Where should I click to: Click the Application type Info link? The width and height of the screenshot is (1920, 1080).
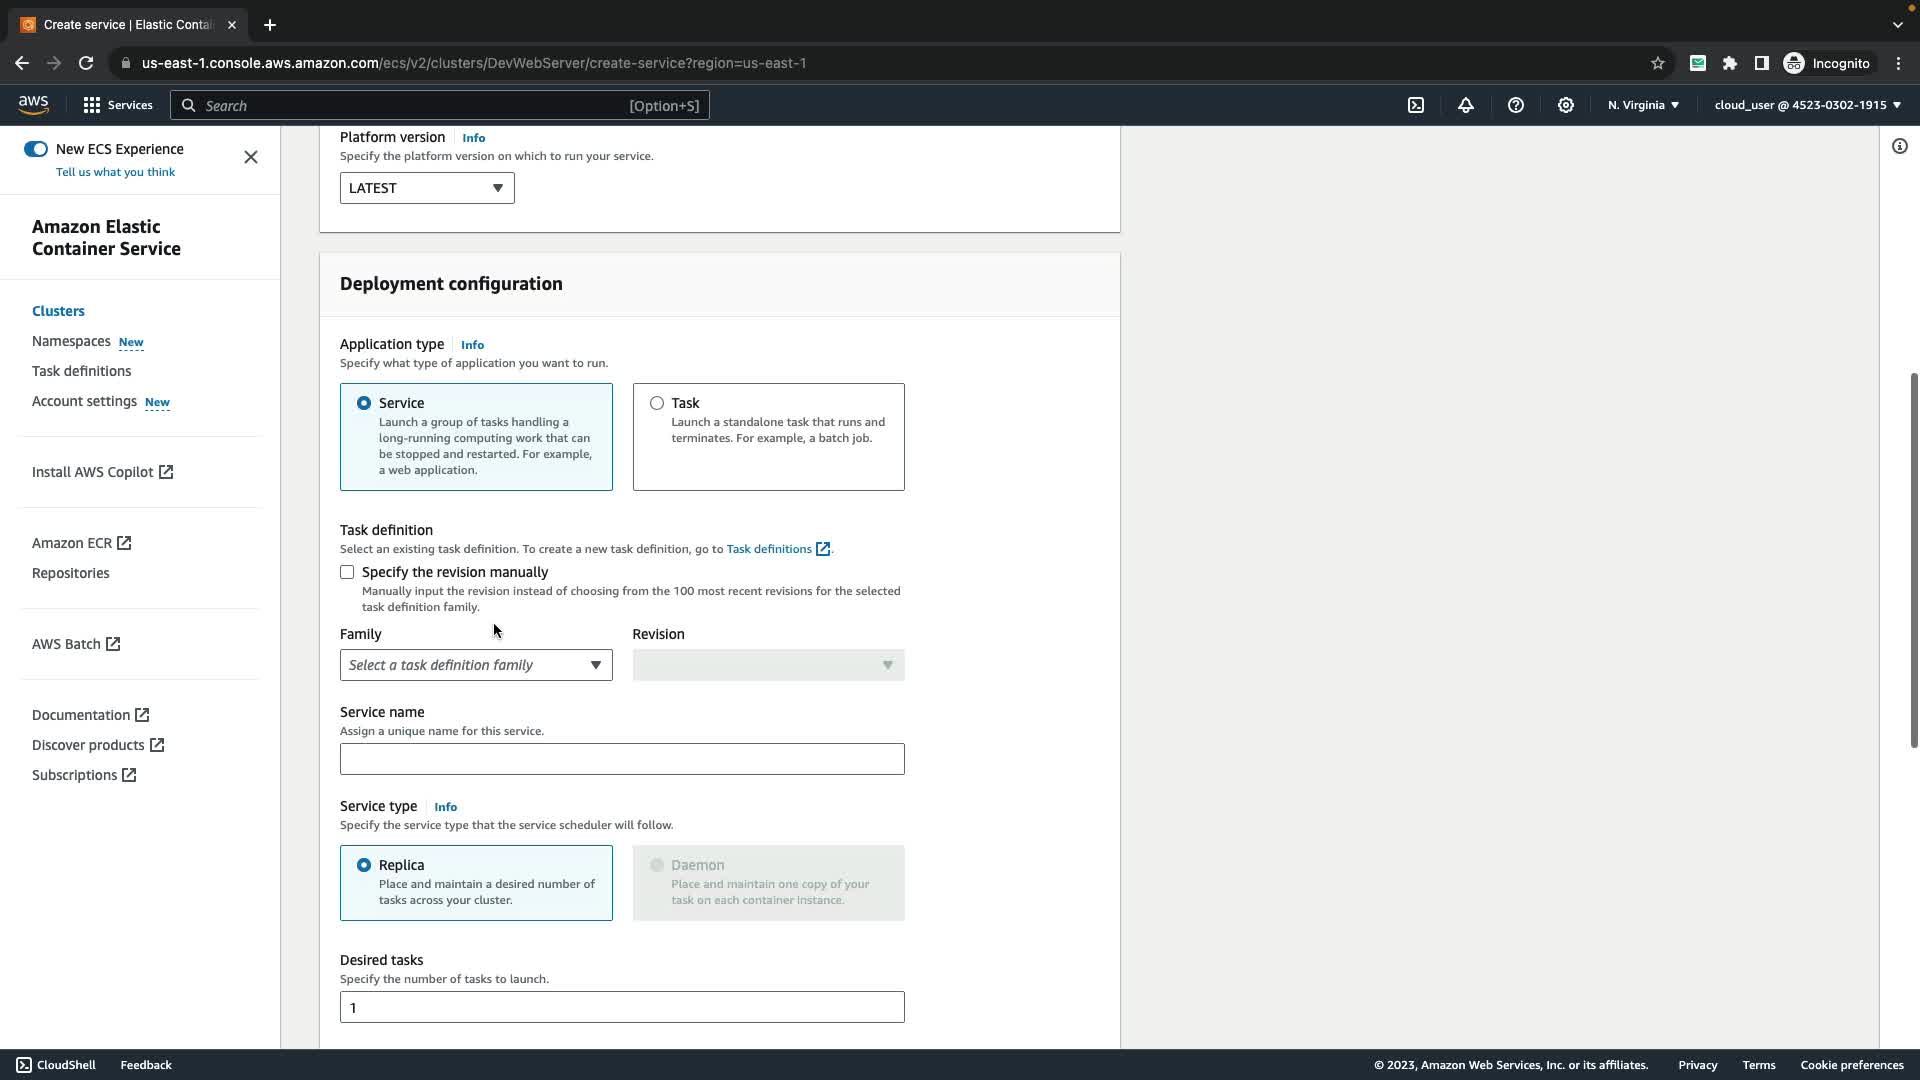point(472,345)
